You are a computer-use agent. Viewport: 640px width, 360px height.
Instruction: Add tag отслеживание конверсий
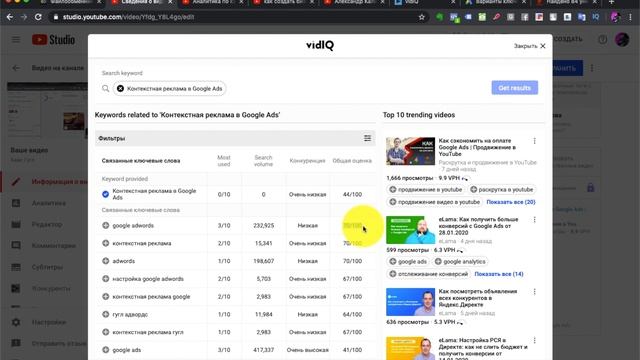429,274
